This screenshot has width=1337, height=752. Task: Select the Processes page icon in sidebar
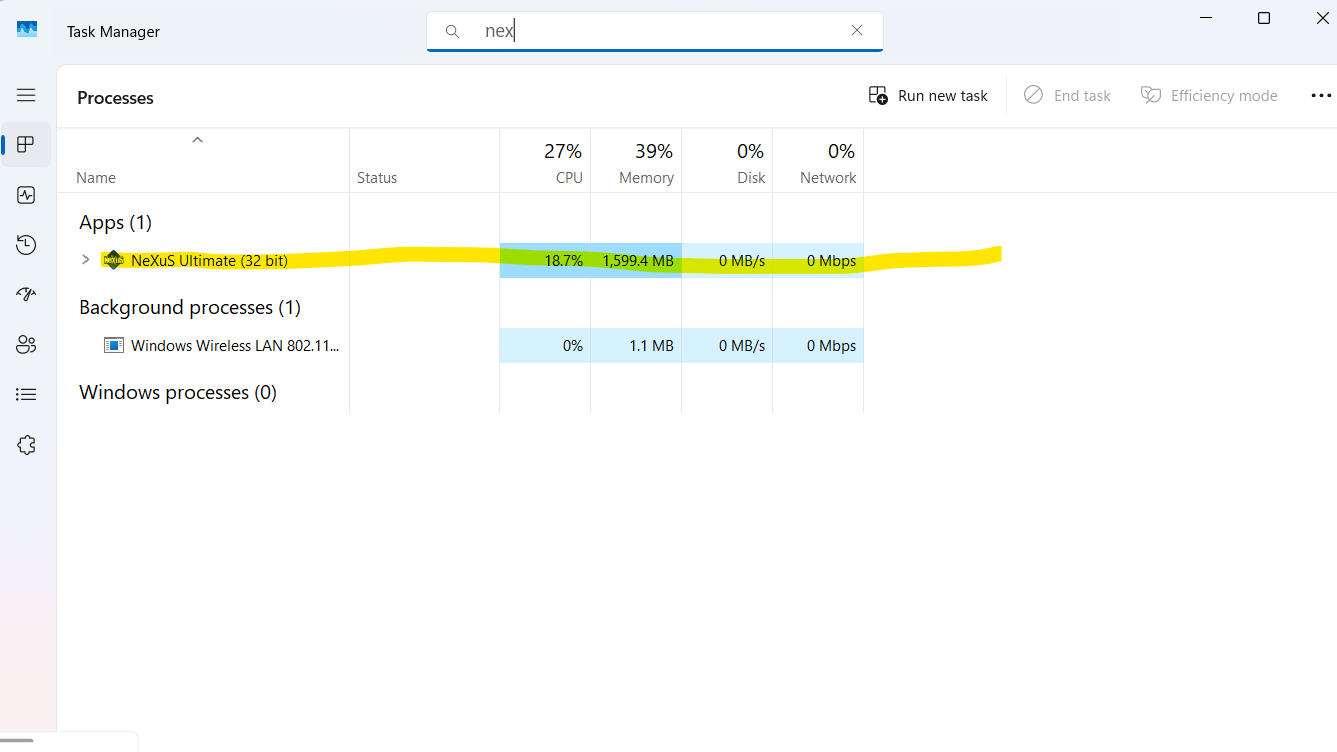[x=26, y=145]
